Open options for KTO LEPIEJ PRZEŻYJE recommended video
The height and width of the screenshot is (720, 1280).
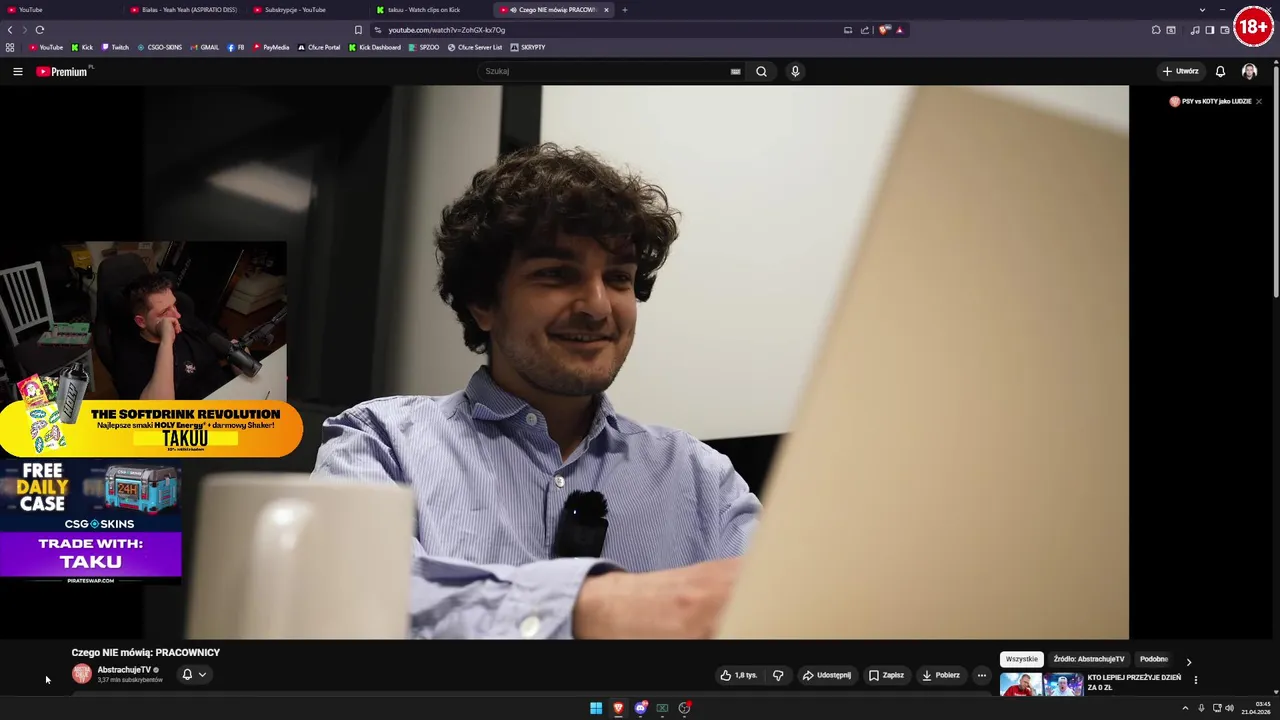1195,680
